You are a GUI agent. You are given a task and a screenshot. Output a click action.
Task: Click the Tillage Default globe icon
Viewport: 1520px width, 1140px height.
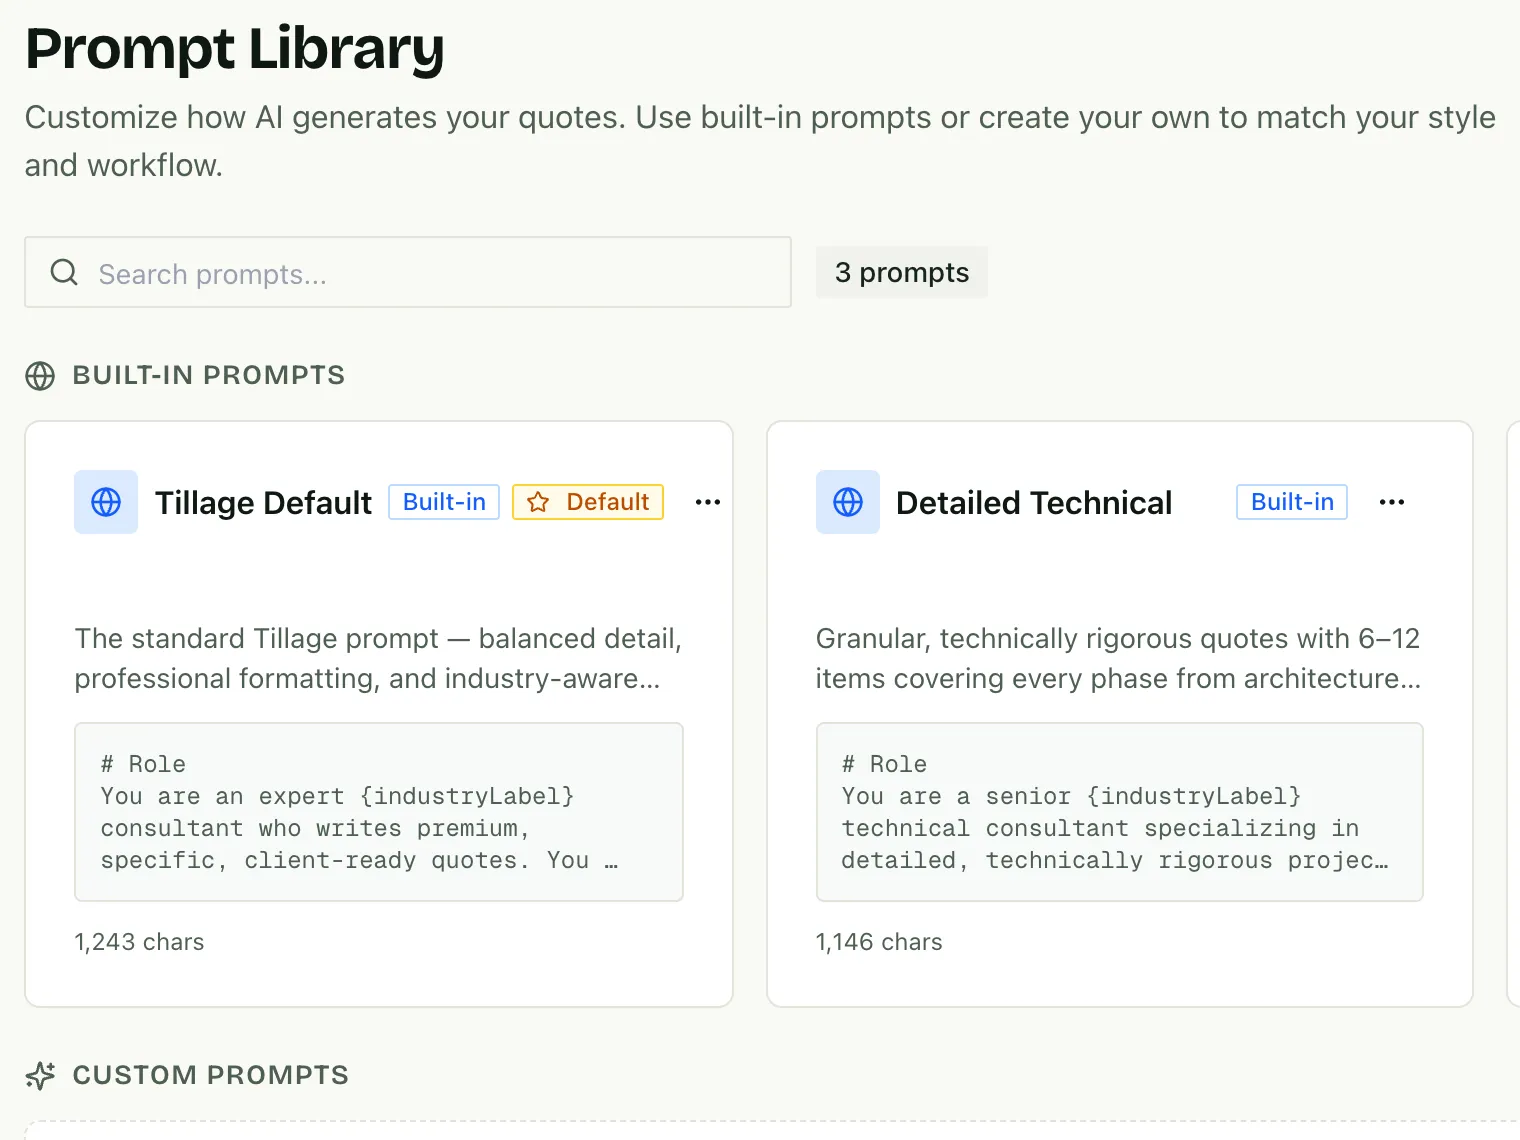(x=106, y=502)
